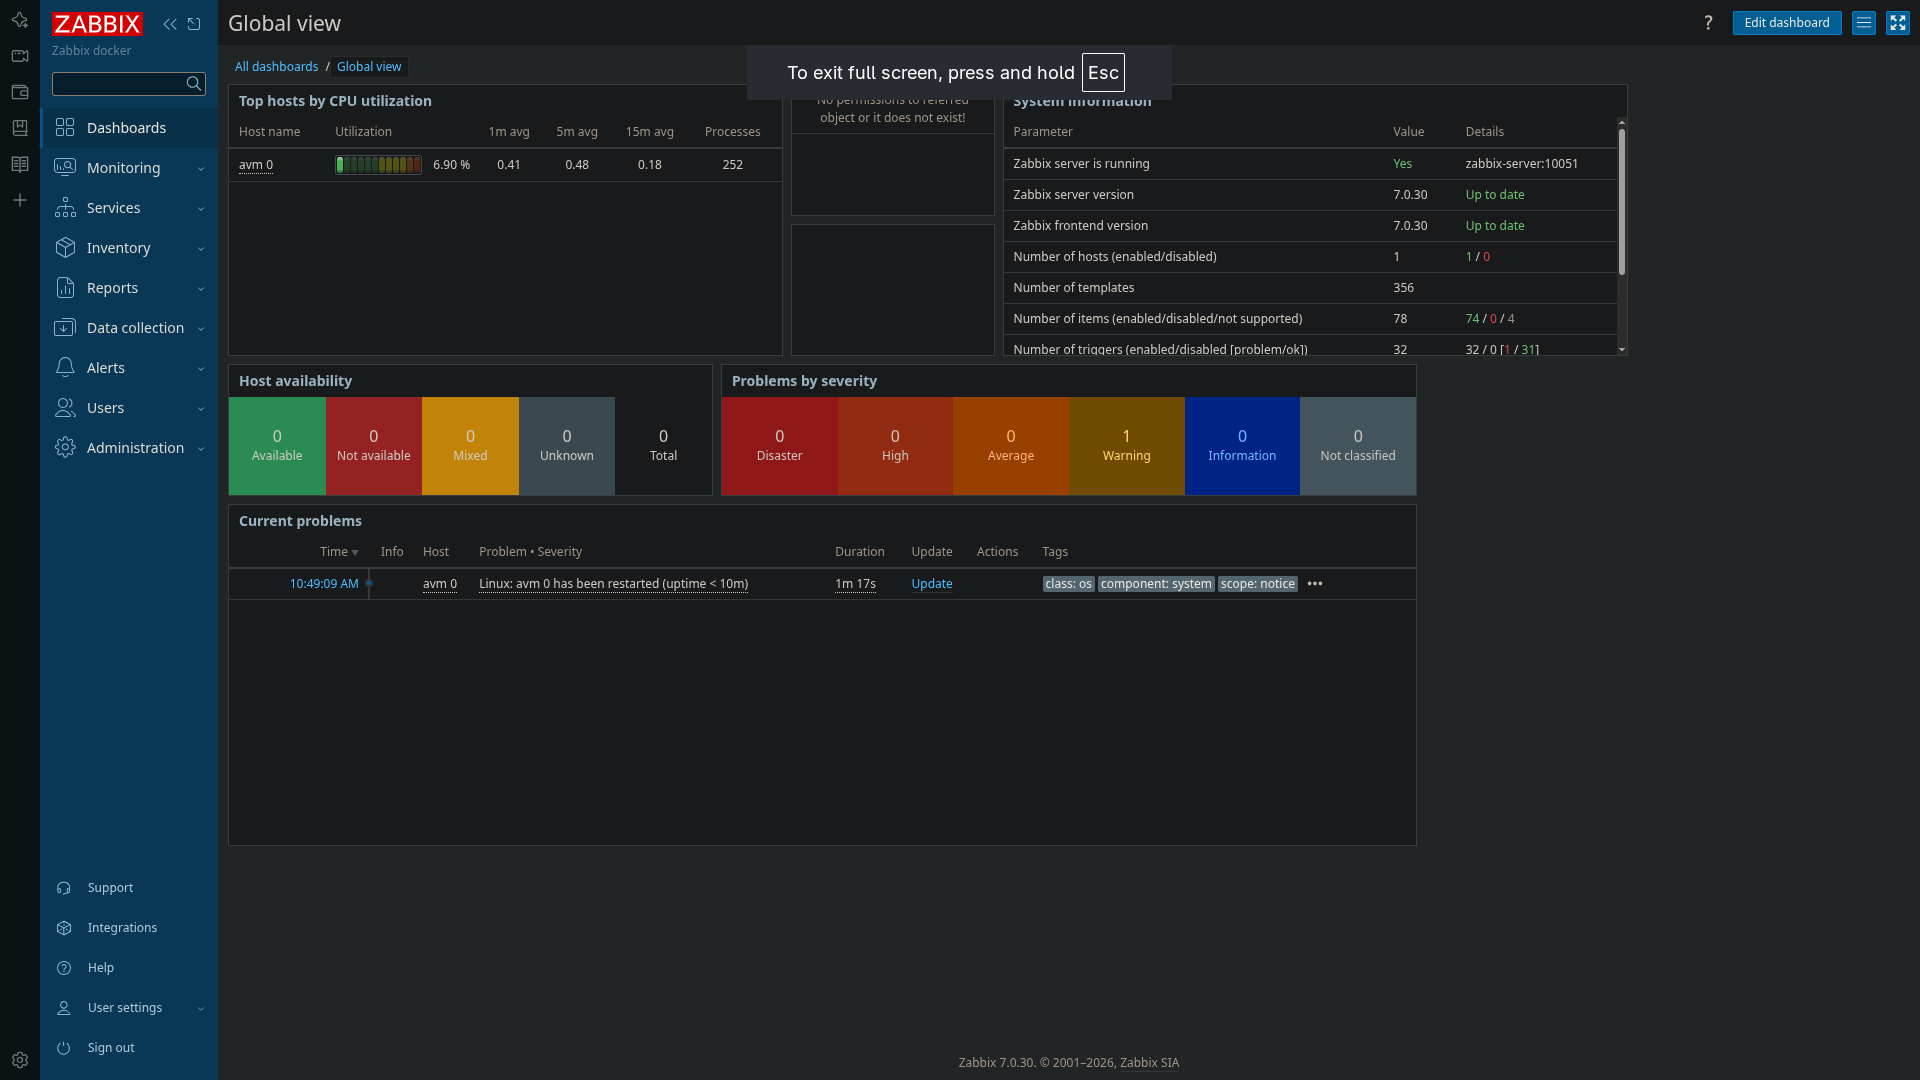Image resolution: width=1920 pixels, height=1080 pixels.
Task: Expand the Users menu chevron
Action: click(x=201, y=409)
